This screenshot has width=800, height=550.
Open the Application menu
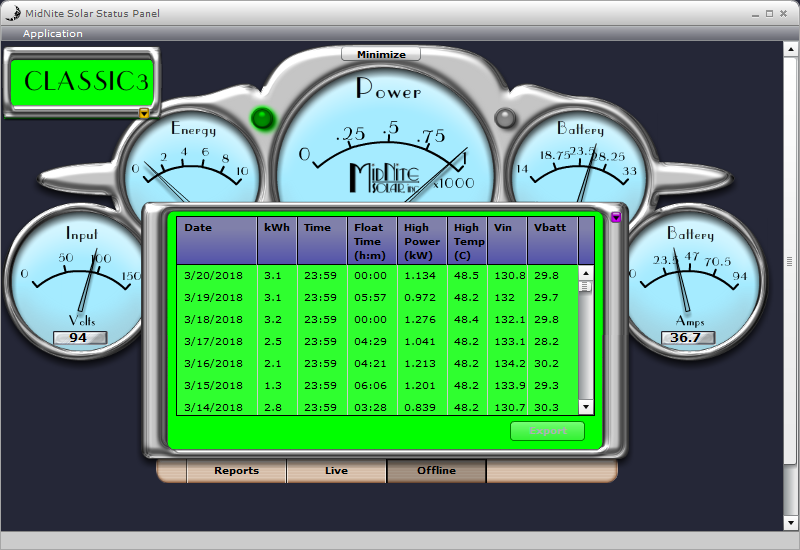(53, 34)
